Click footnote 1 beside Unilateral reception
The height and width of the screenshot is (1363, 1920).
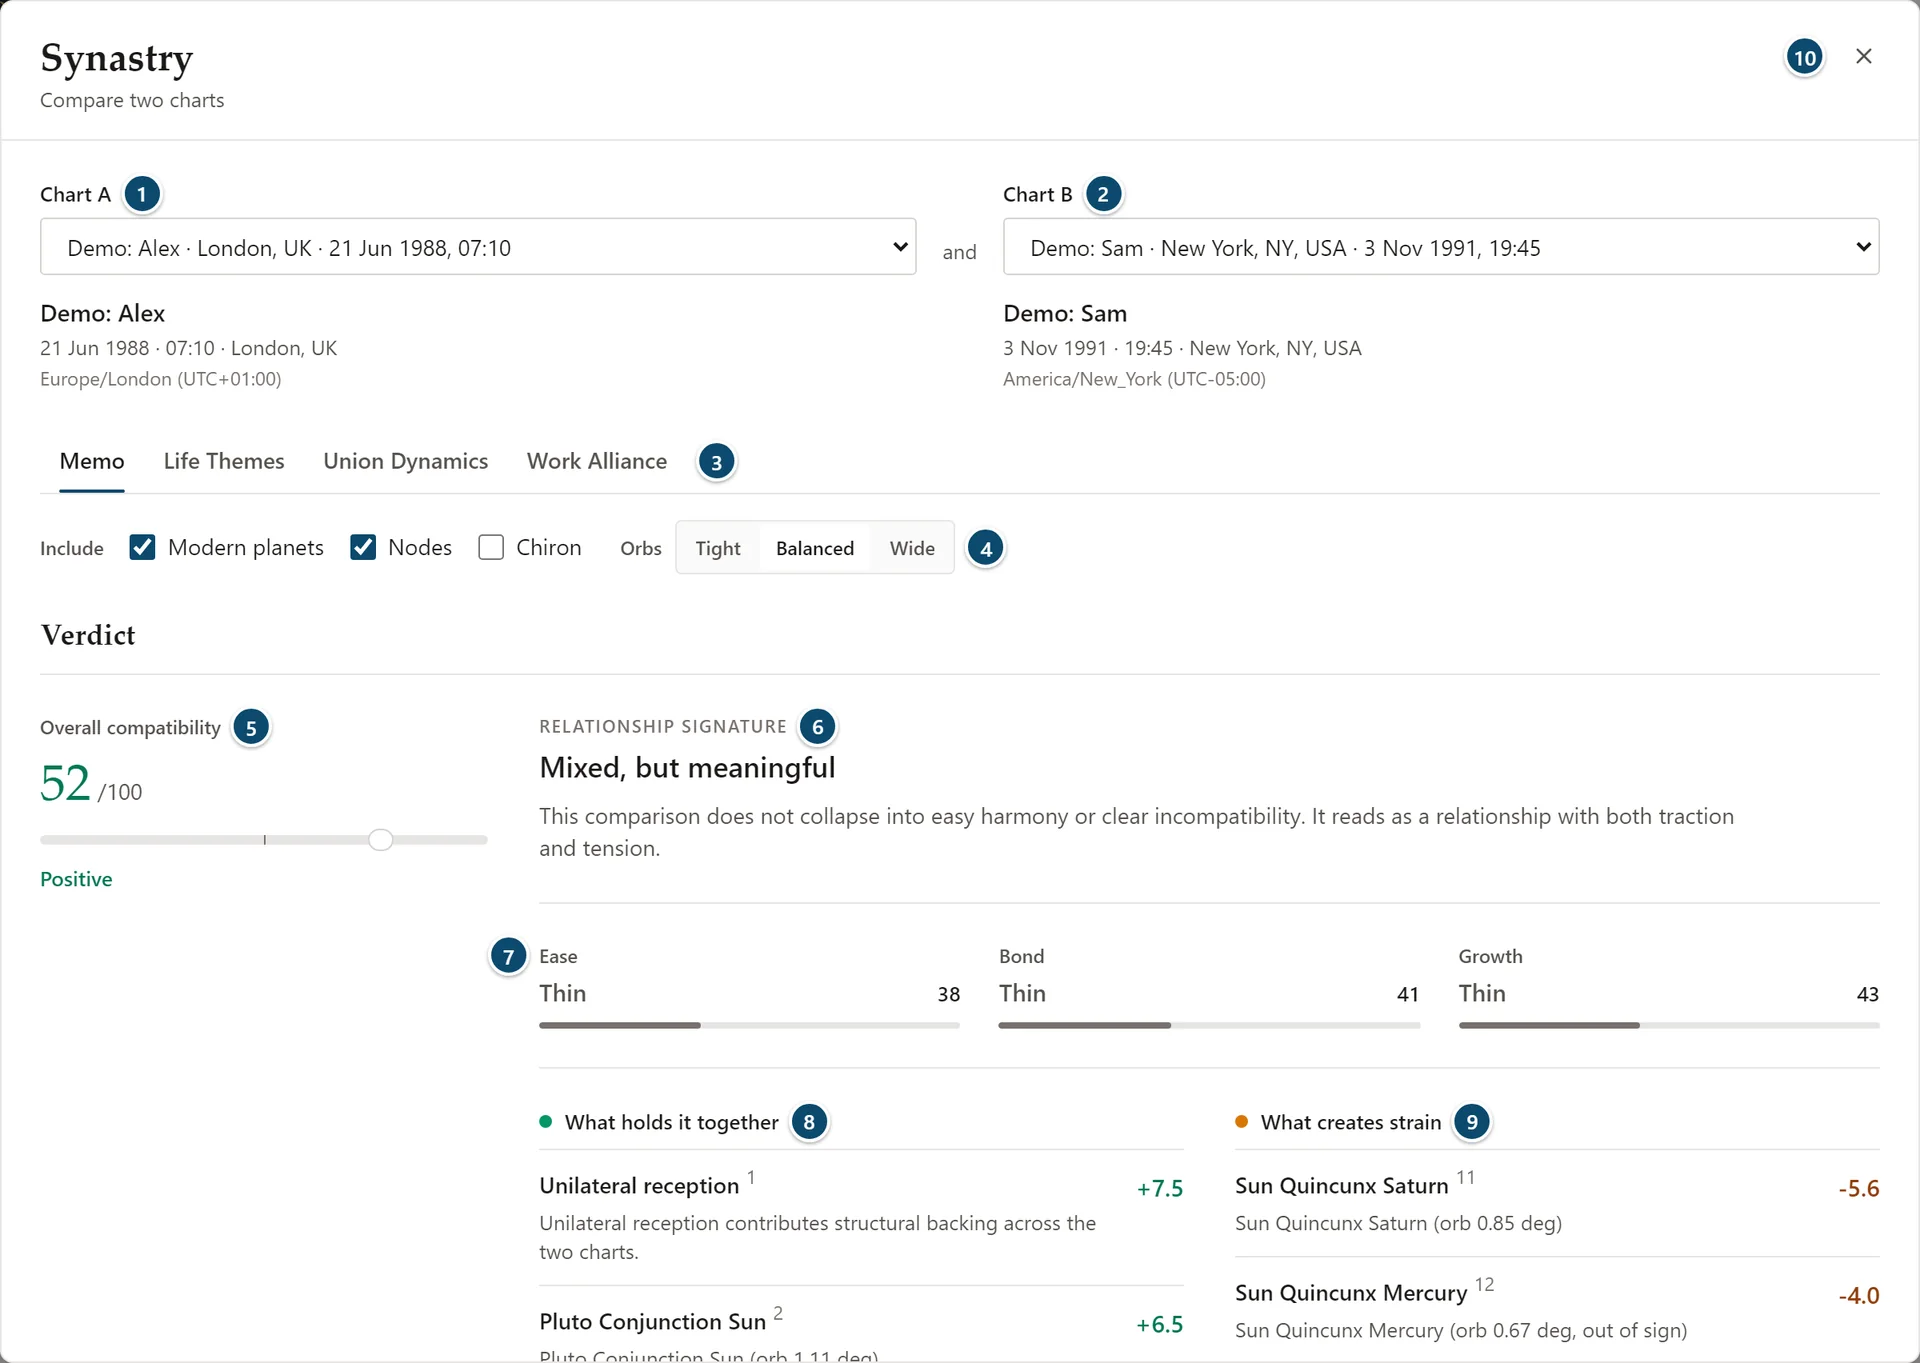click(x=751, y=1177)
